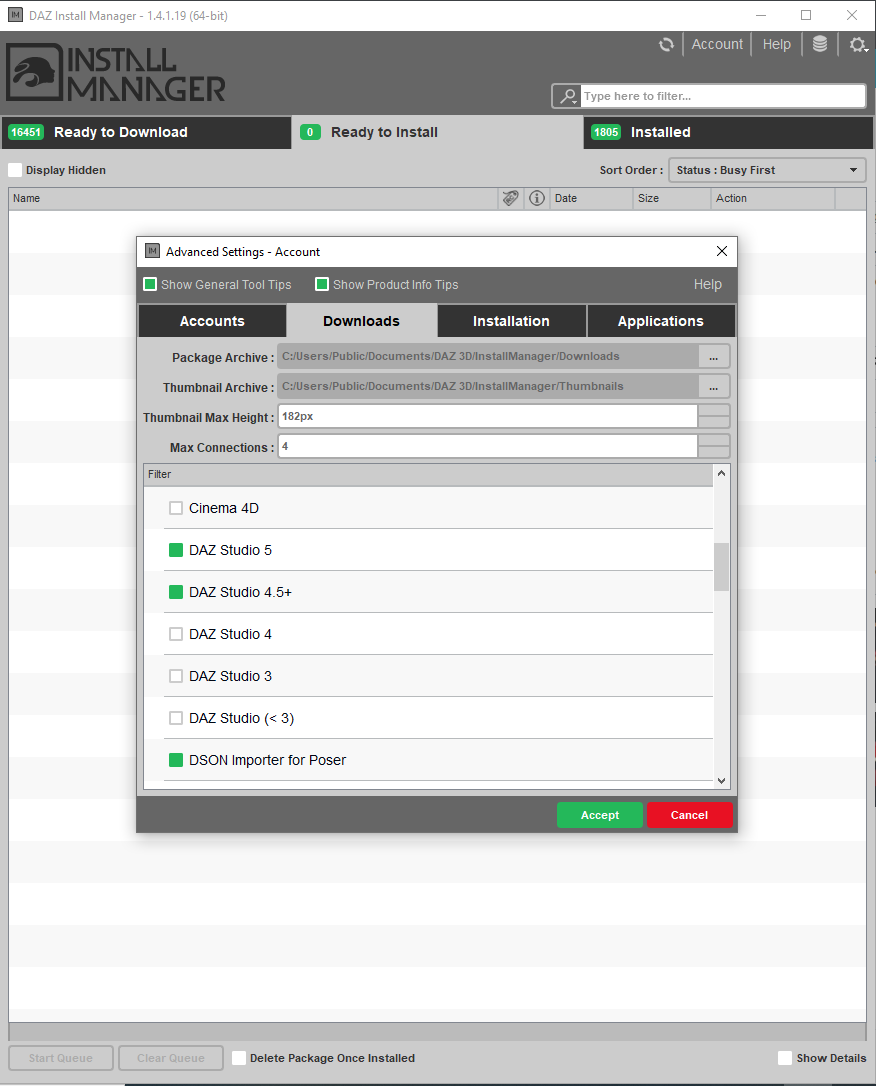Uncheck the DAZ Studio 4.5+ filter

coord(176,592)
